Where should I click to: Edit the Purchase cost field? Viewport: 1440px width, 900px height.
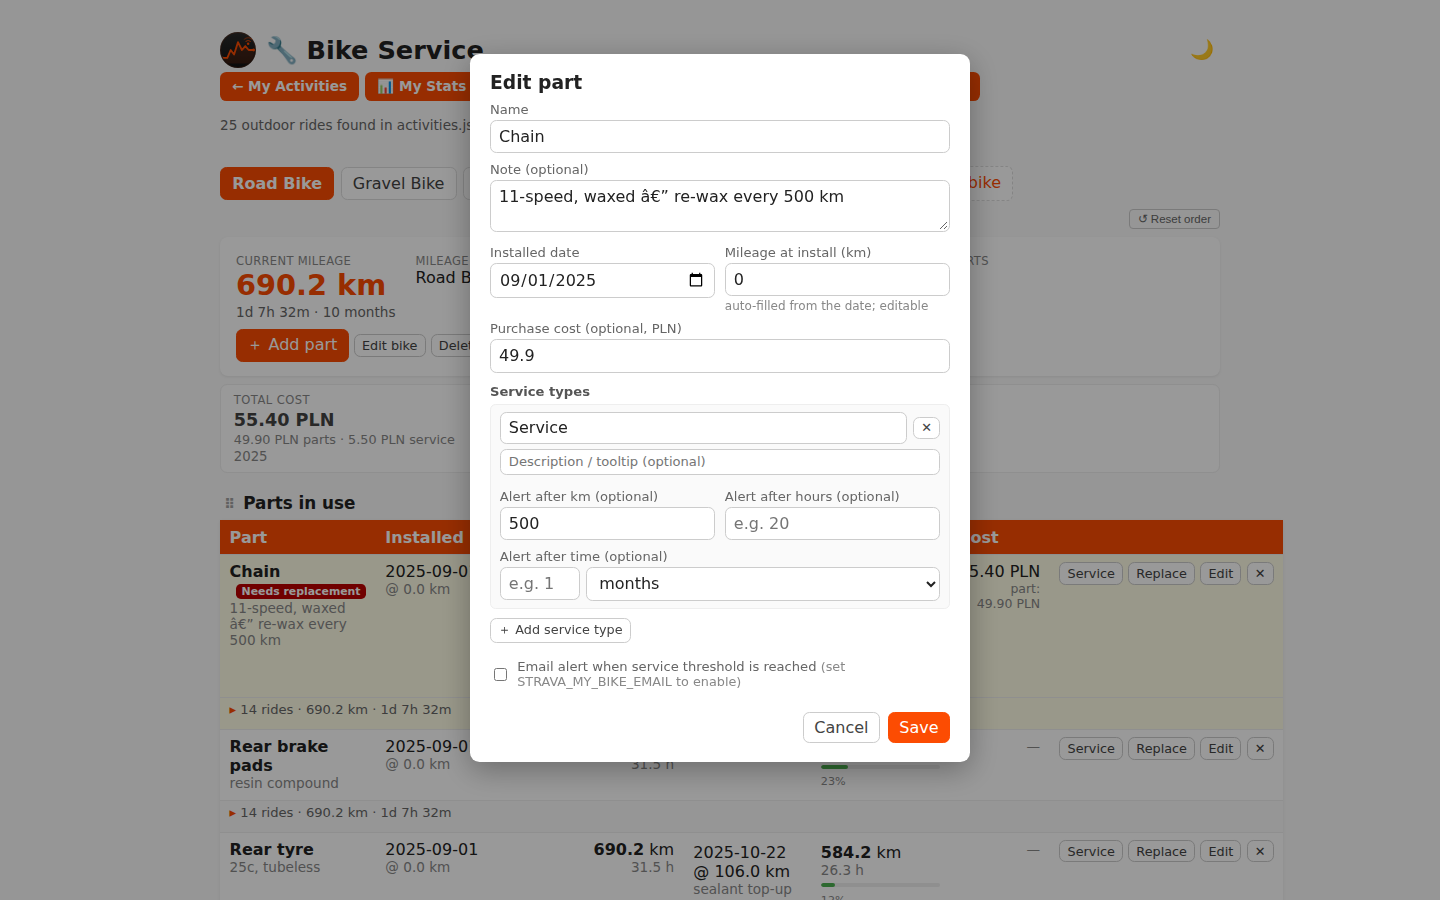click(720, 356)
